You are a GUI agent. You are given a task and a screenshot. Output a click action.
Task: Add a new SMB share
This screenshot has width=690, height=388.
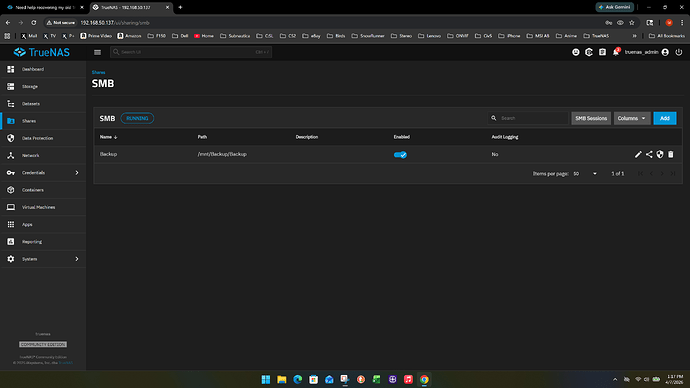pyautogui.click(x=664, y=118)
